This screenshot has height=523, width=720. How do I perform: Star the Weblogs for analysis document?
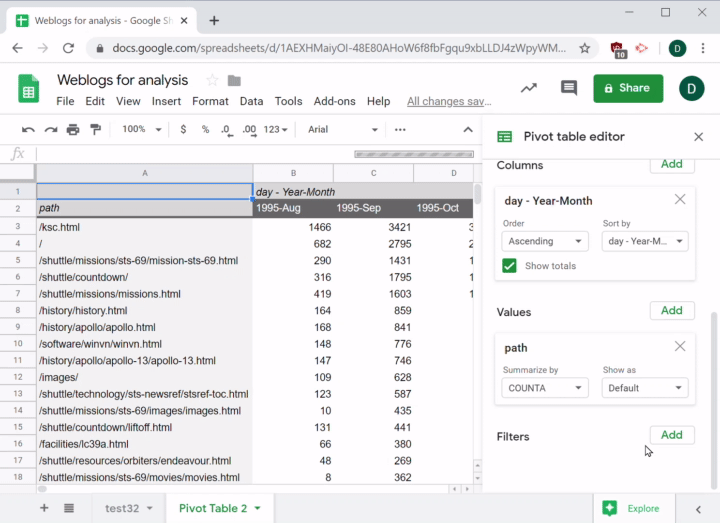click(x=212, y=80)
